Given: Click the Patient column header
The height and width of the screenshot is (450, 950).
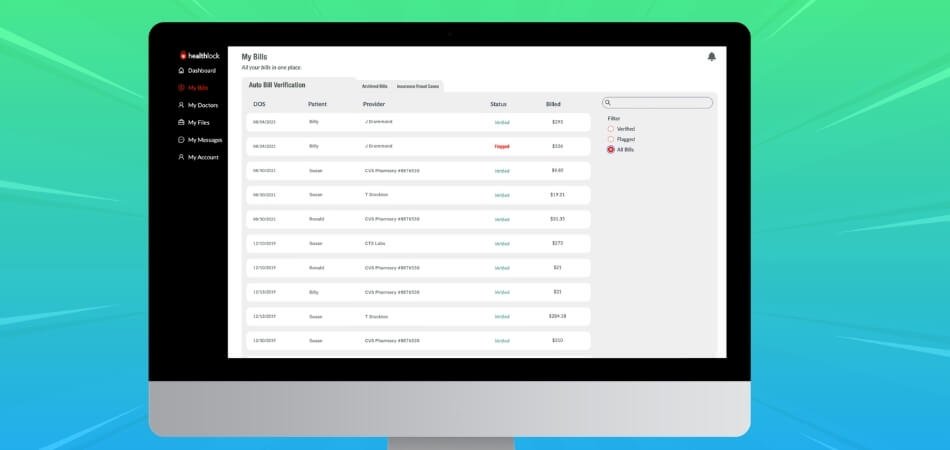Looking at the screenshot, I should pos(317,104).
